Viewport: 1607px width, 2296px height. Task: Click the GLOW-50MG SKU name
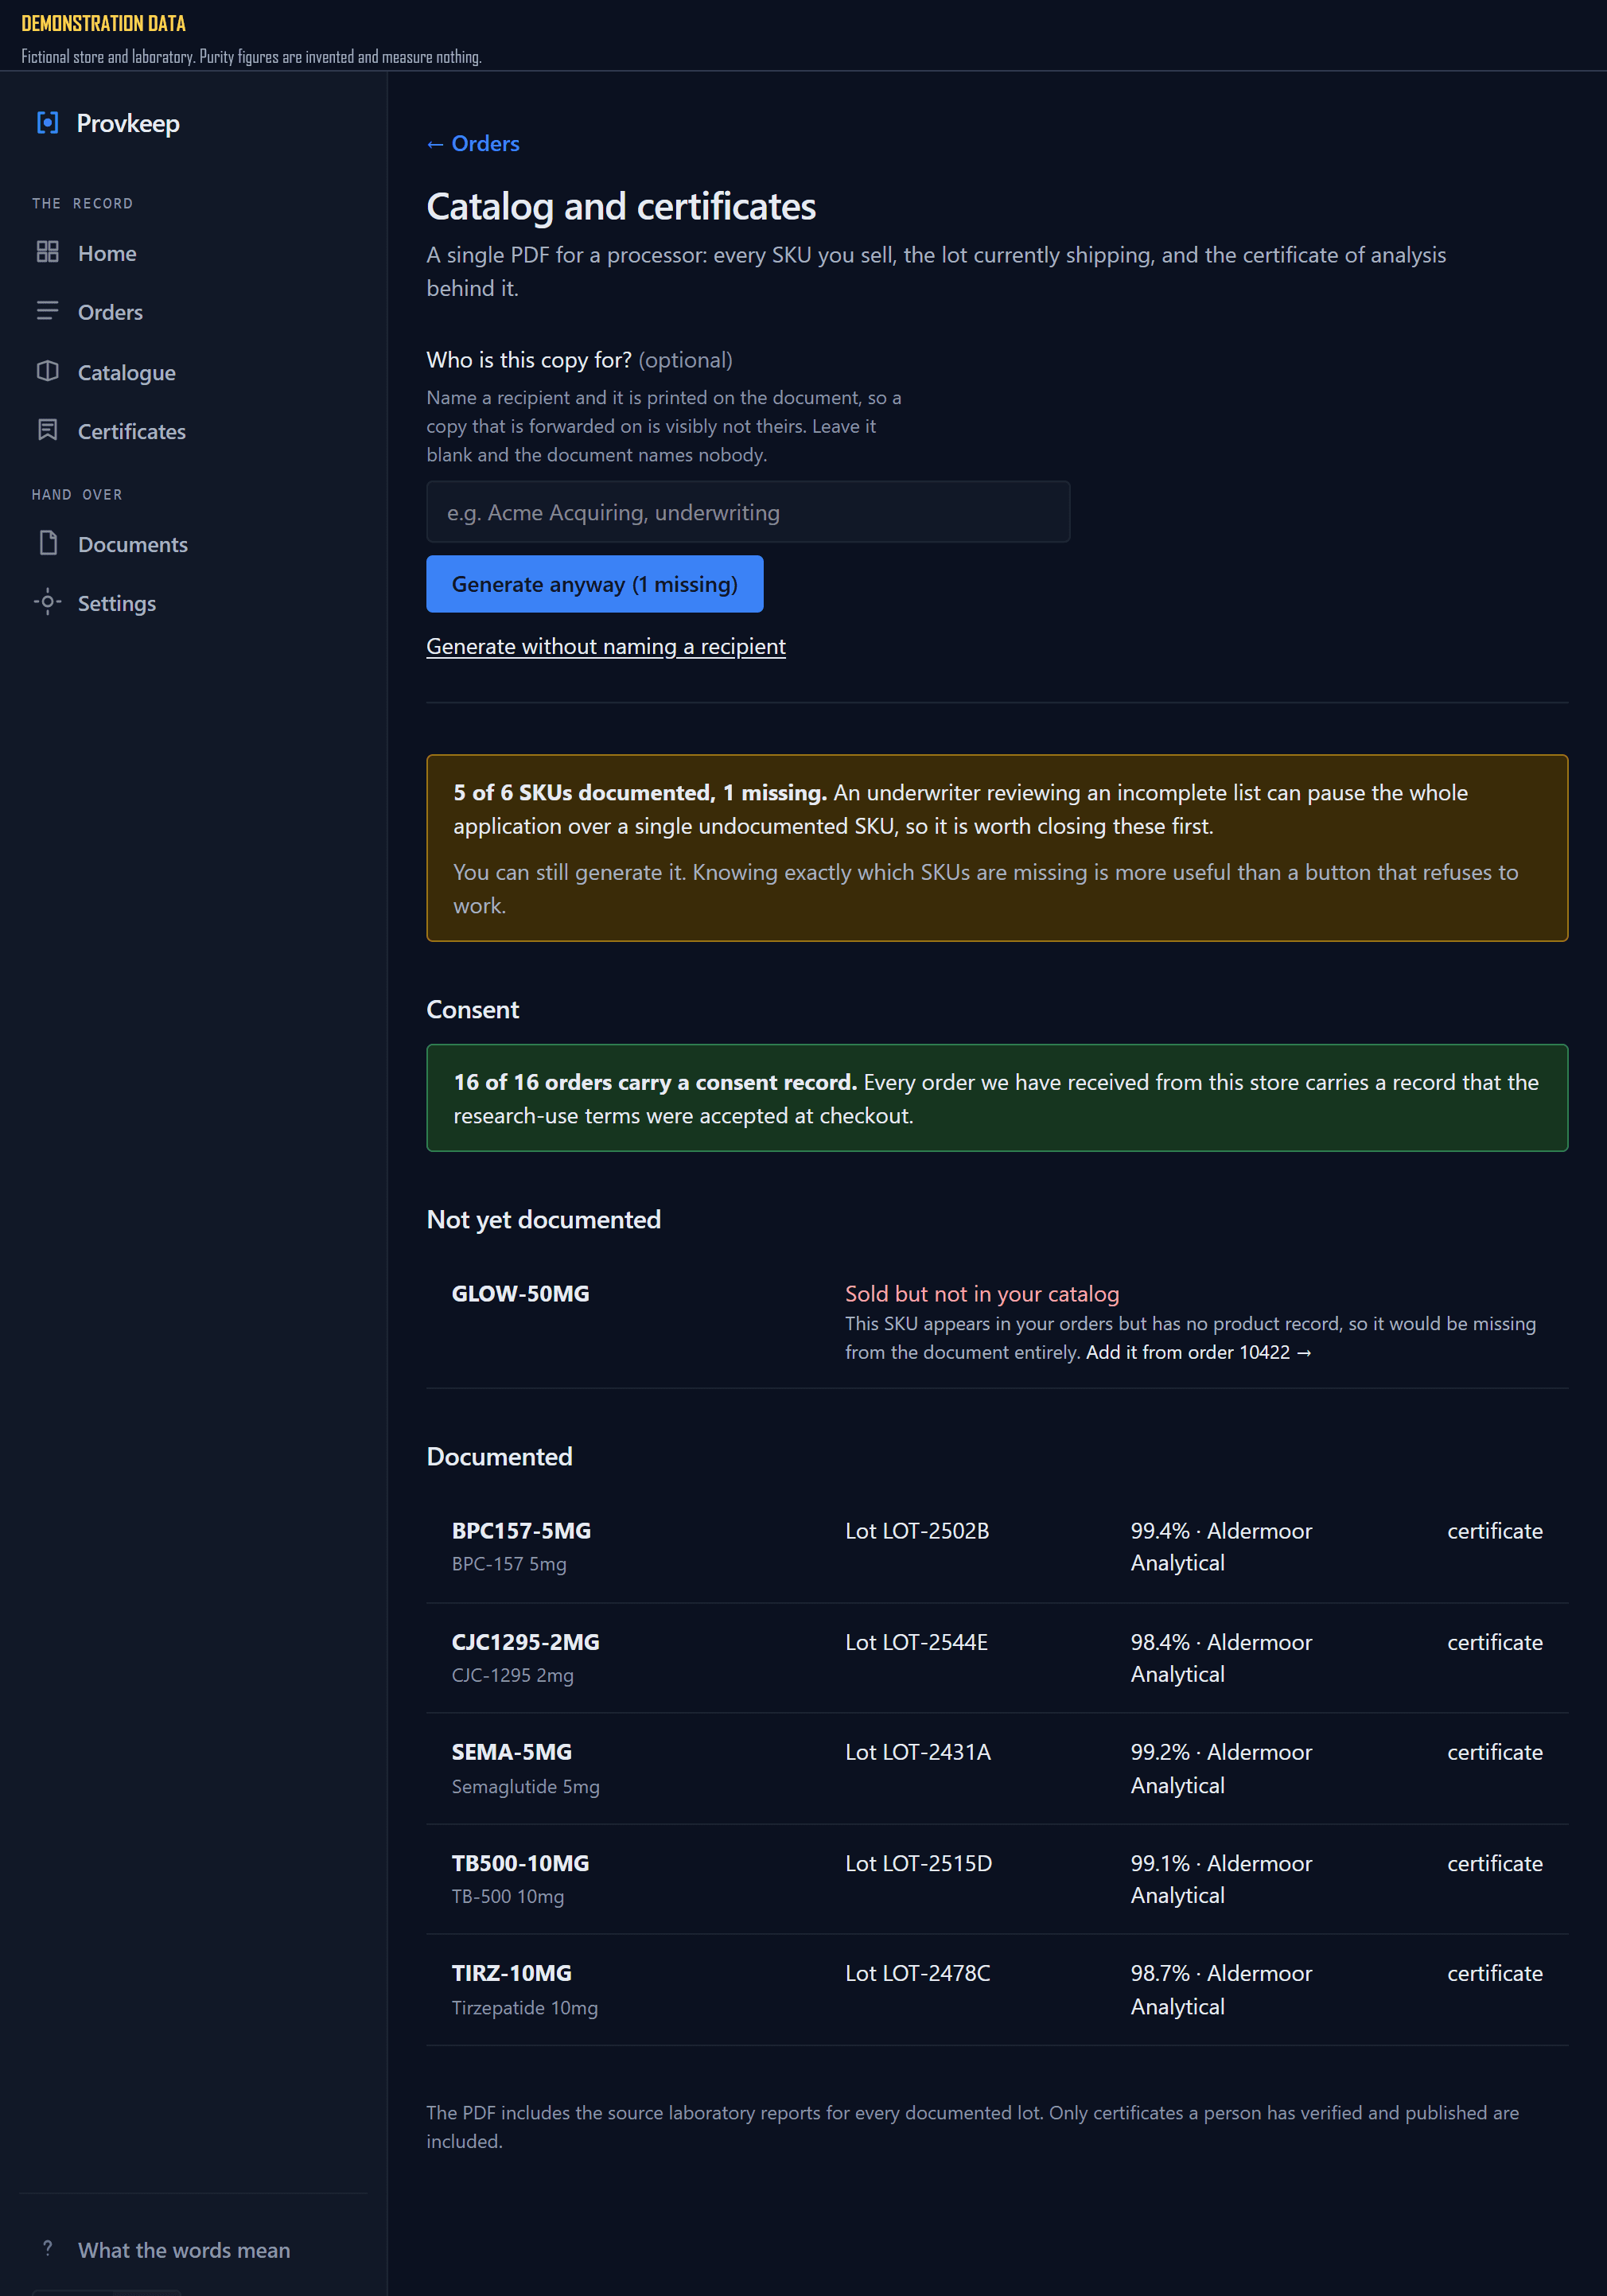point(520,1293)
